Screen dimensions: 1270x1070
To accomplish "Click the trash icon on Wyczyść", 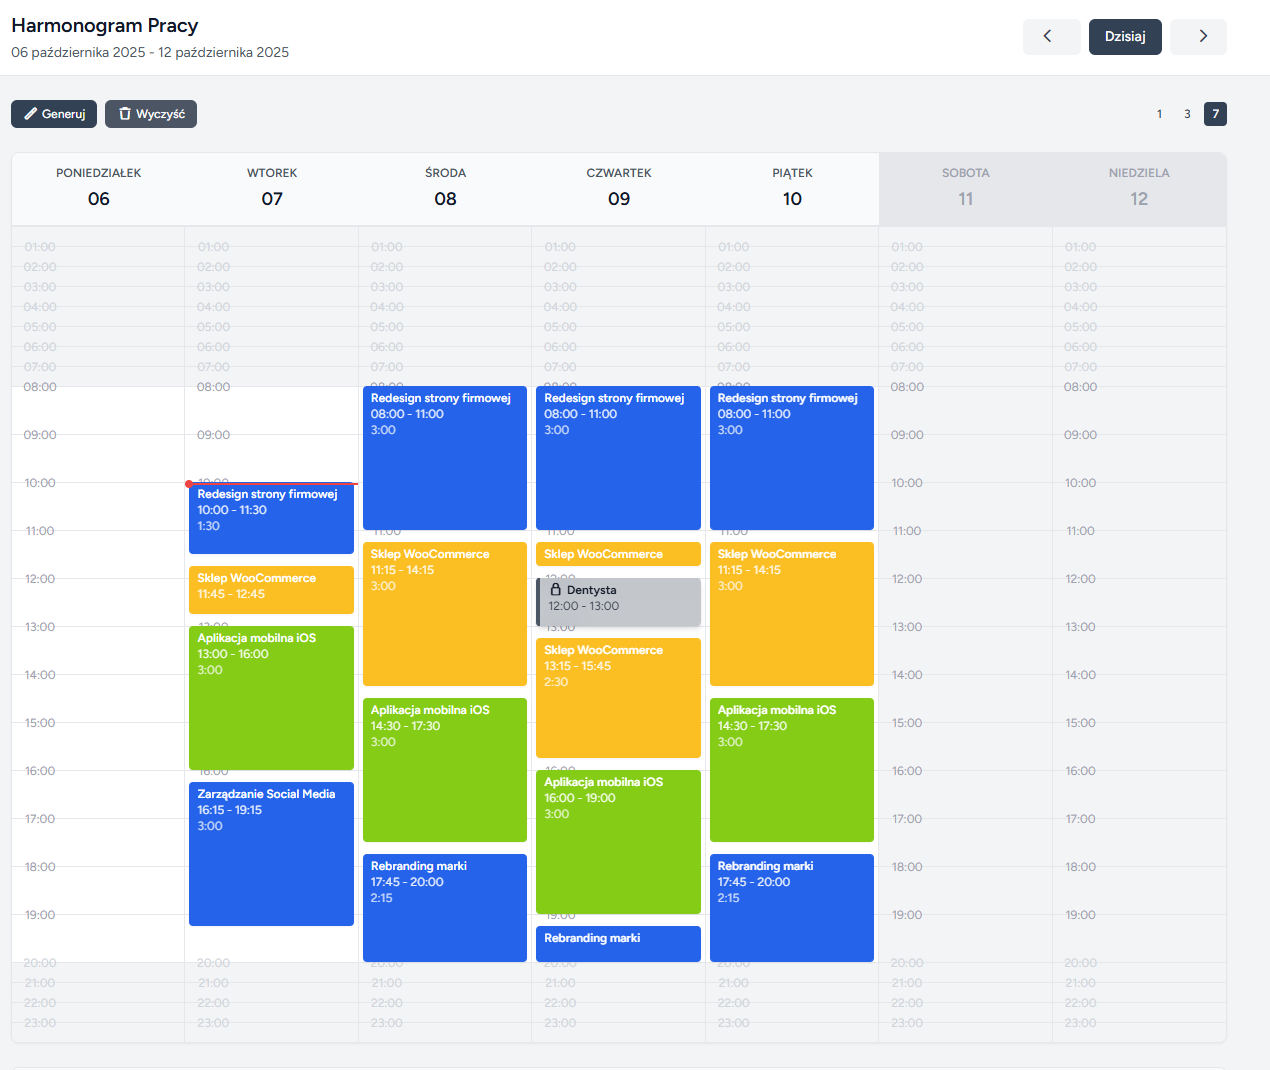I will pyautogui.click(x=125, y=114).
